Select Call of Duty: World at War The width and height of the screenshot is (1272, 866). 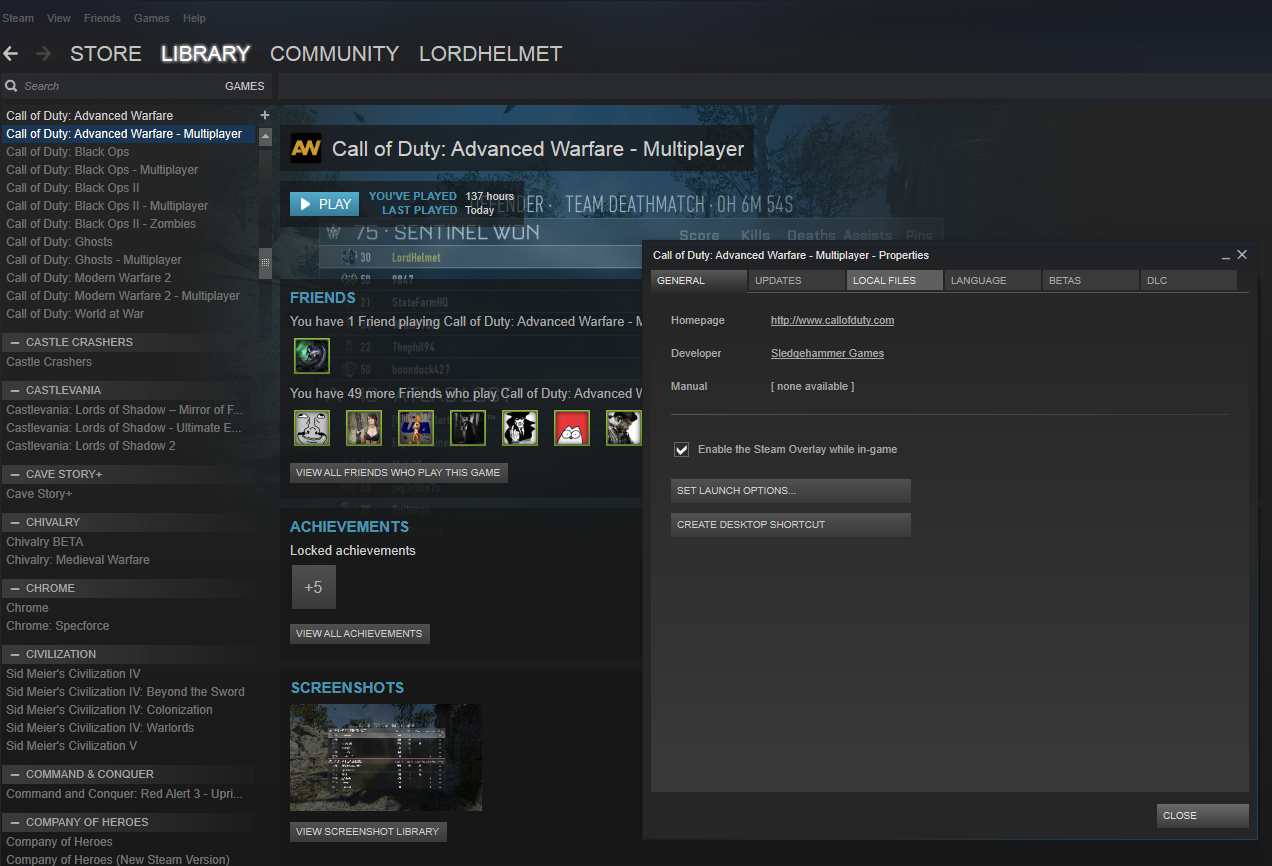pos(75,314)
